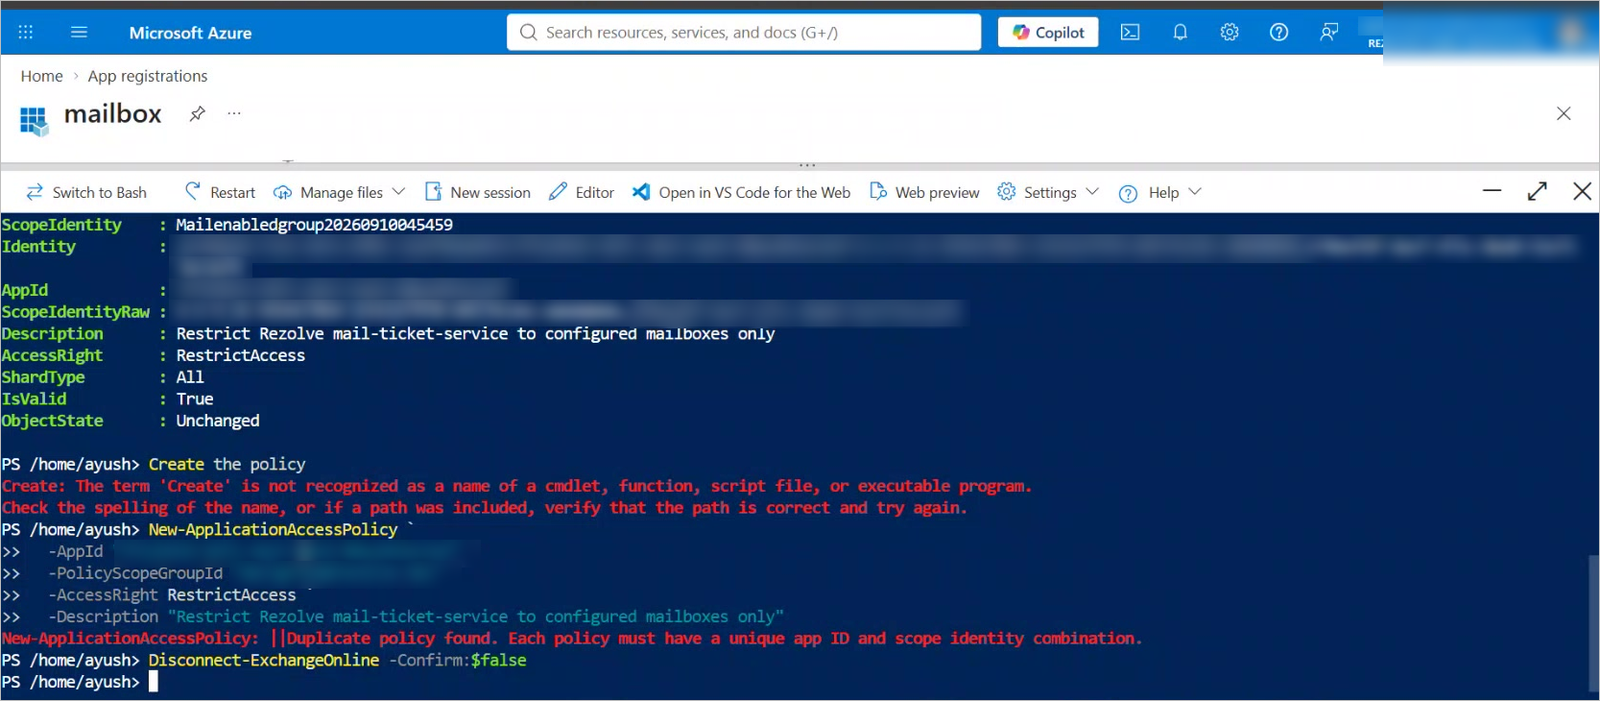
Task: Click the 'Unchanged' ObjectState value
Action: click(218, 421)
